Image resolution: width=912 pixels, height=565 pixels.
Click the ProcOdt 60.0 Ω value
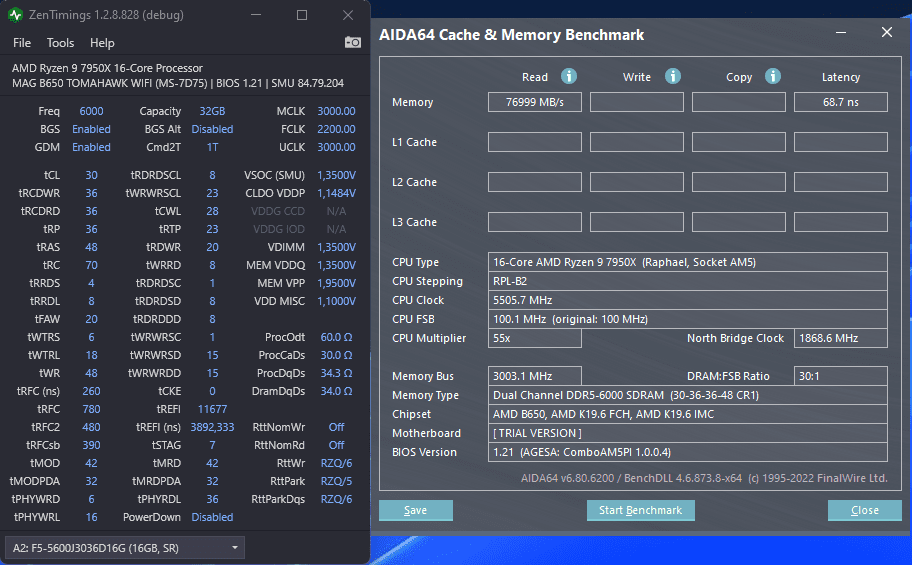click(336, 337)
